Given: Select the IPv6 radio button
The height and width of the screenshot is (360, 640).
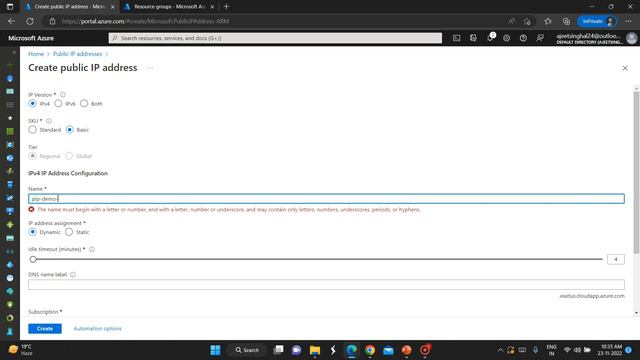Looking at the screenshot, I should [x=58, y=104].
